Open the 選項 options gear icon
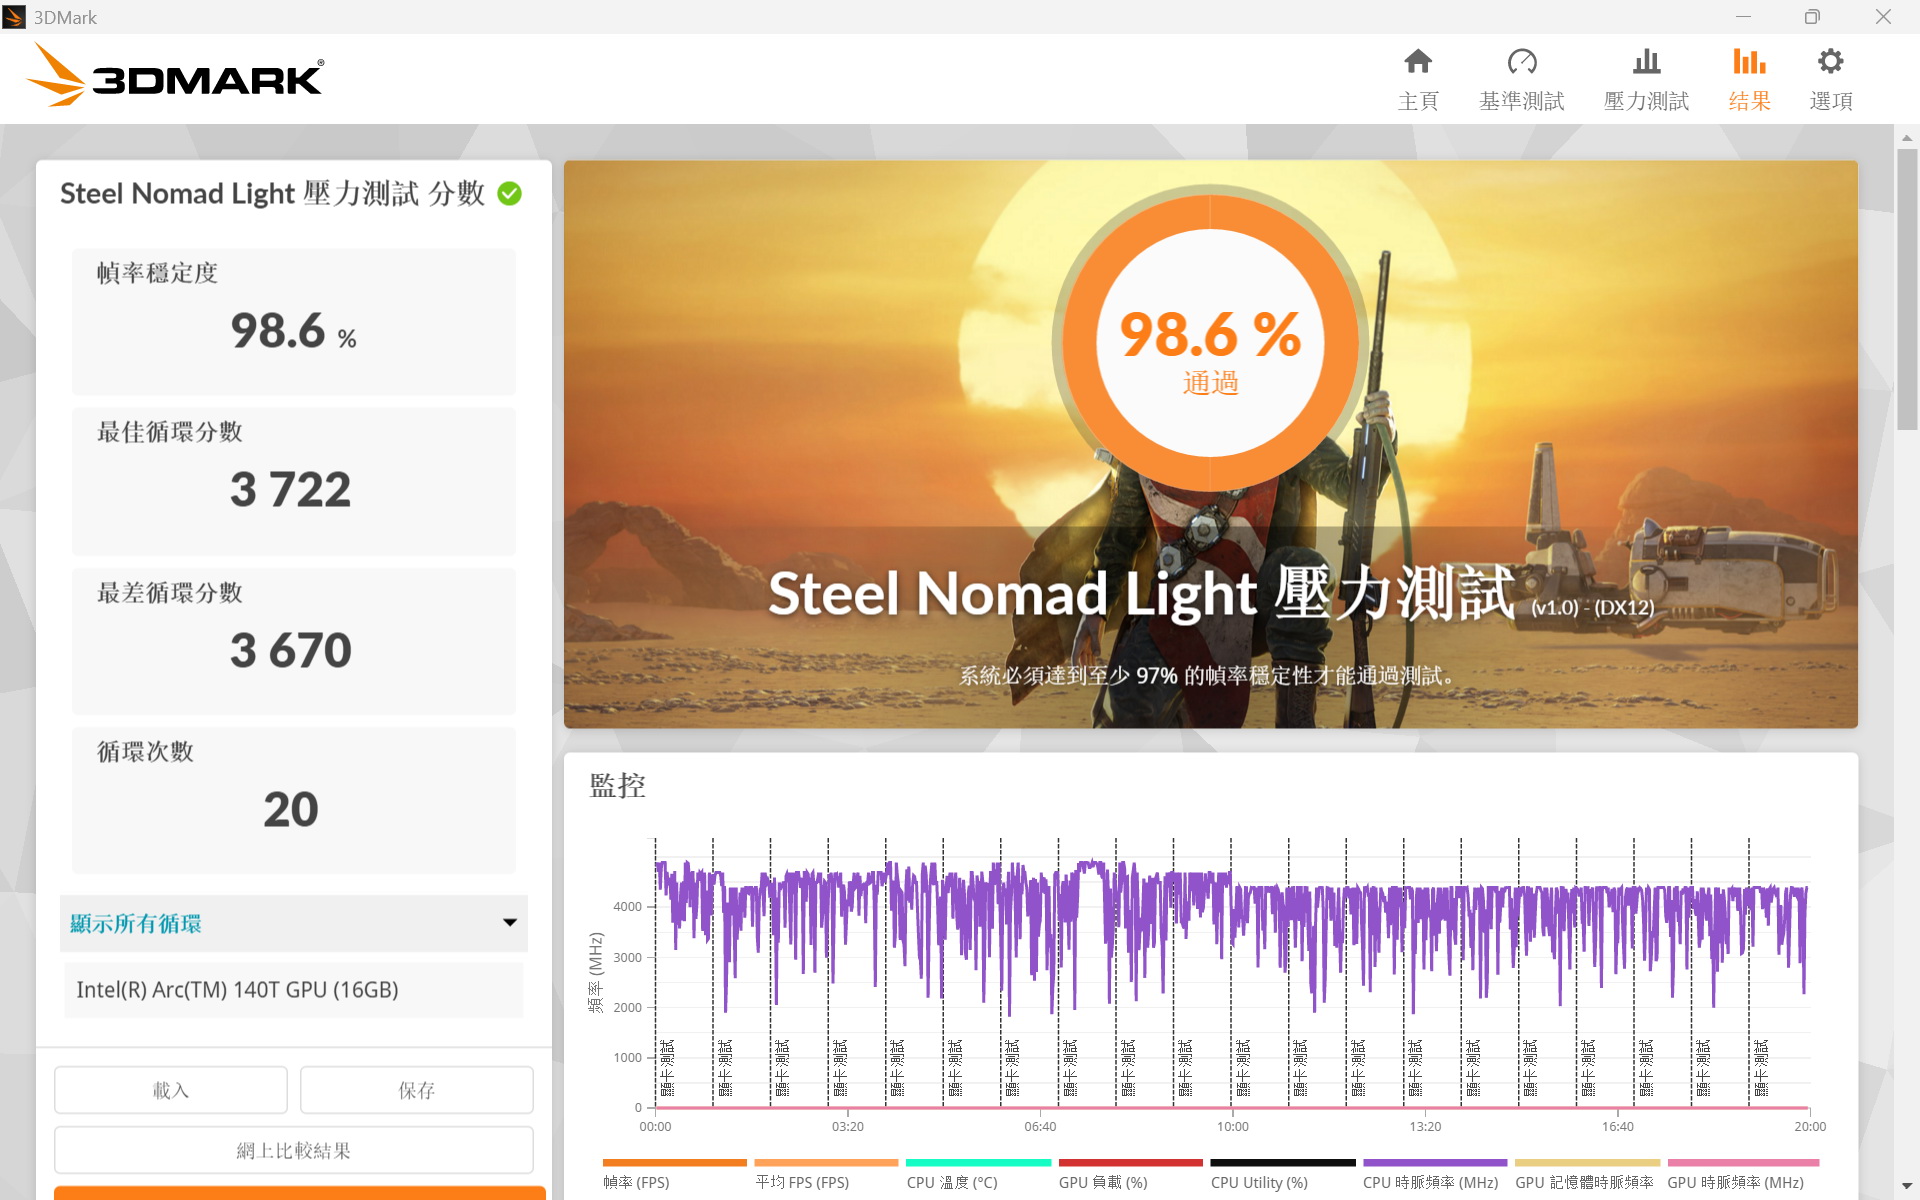 point(1831,62)
